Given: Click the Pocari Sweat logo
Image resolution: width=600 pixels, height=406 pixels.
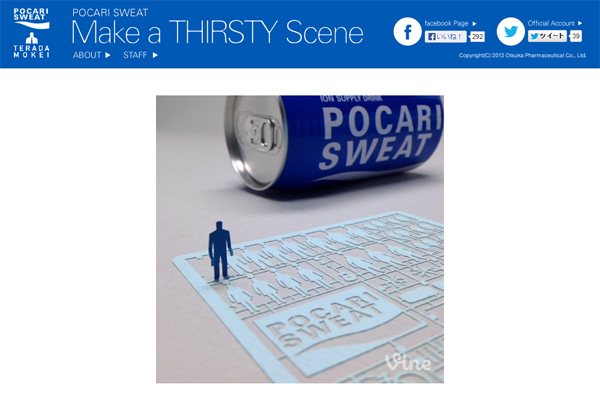Looking at the screenshot, I should 31,18.
